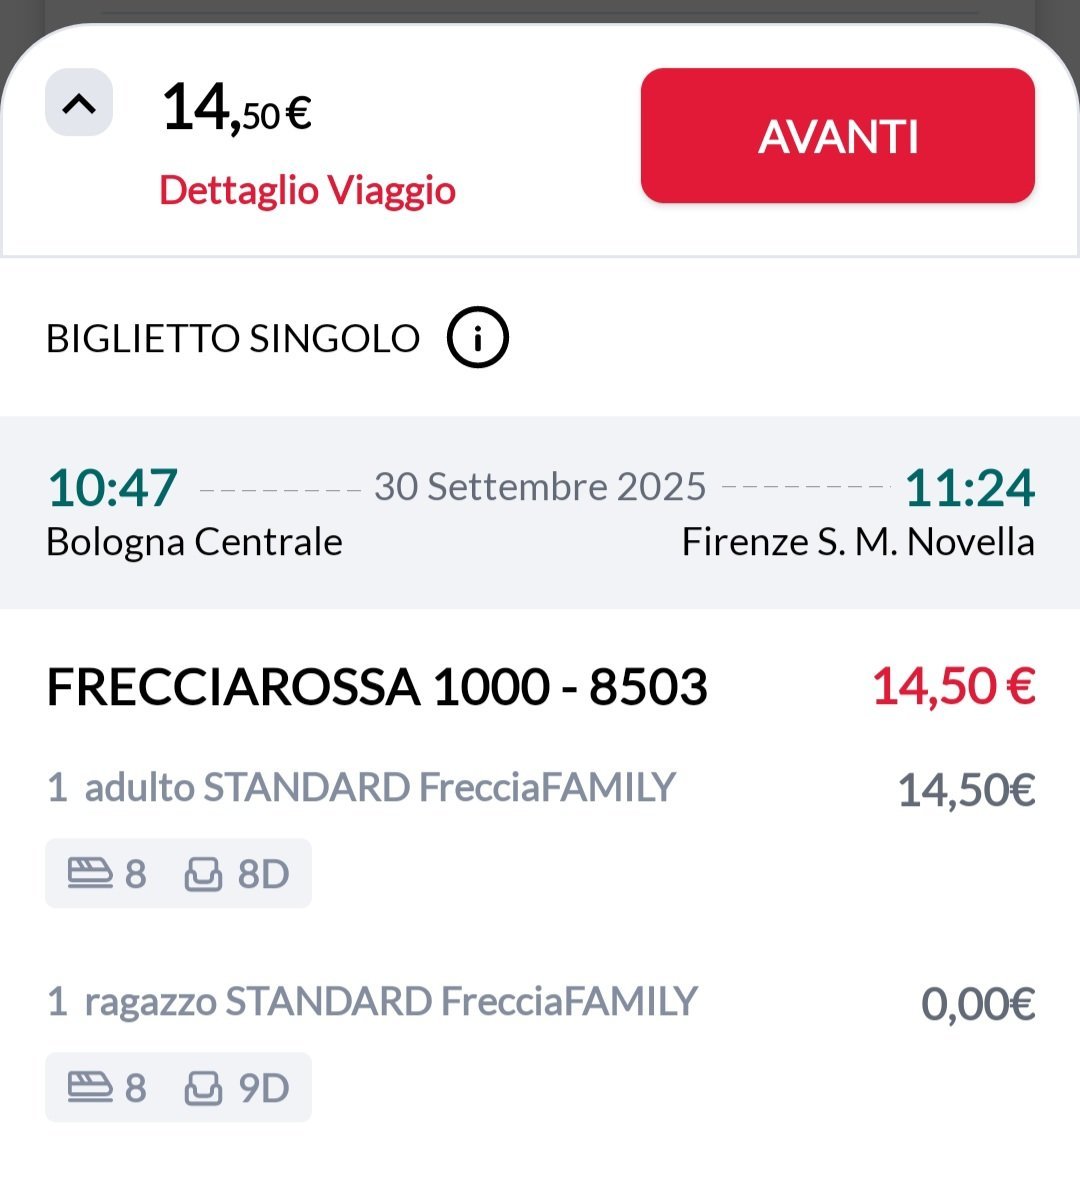Select the FRECCIAROSSA 1000 - 8503 train title
This screenshot has width=1080, height=1178.
point(377,687)
